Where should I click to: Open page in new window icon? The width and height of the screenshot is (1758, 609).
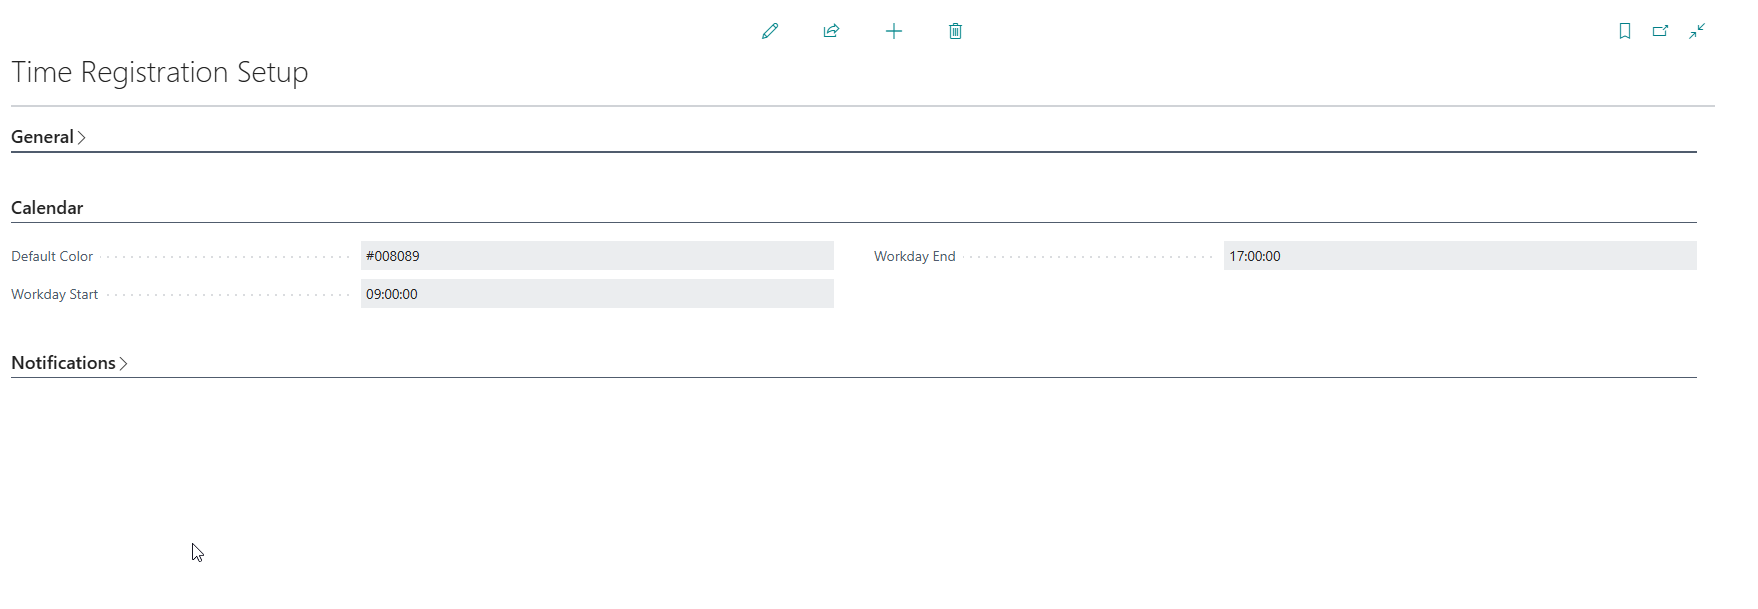click(x=1661, y=31)
